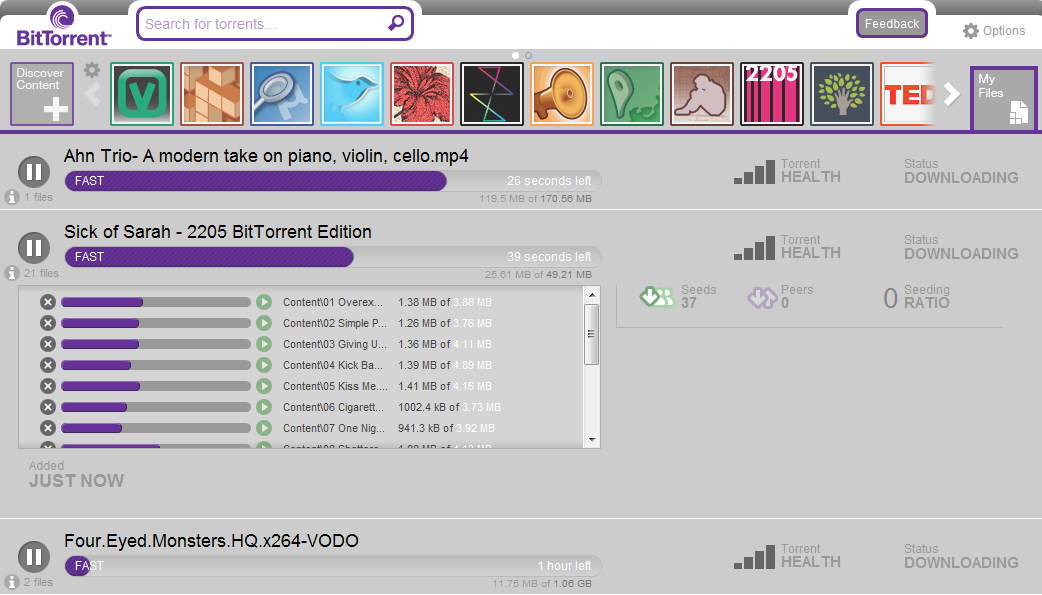Play Content\04 Kick Ba file
The image size is (1042, 595).
(264, 365)
